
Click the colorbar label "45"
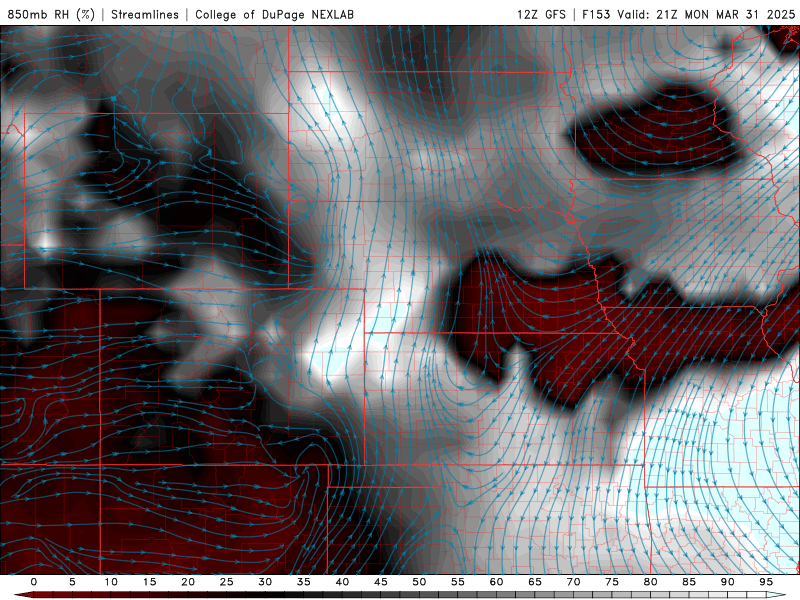point(381,582)
